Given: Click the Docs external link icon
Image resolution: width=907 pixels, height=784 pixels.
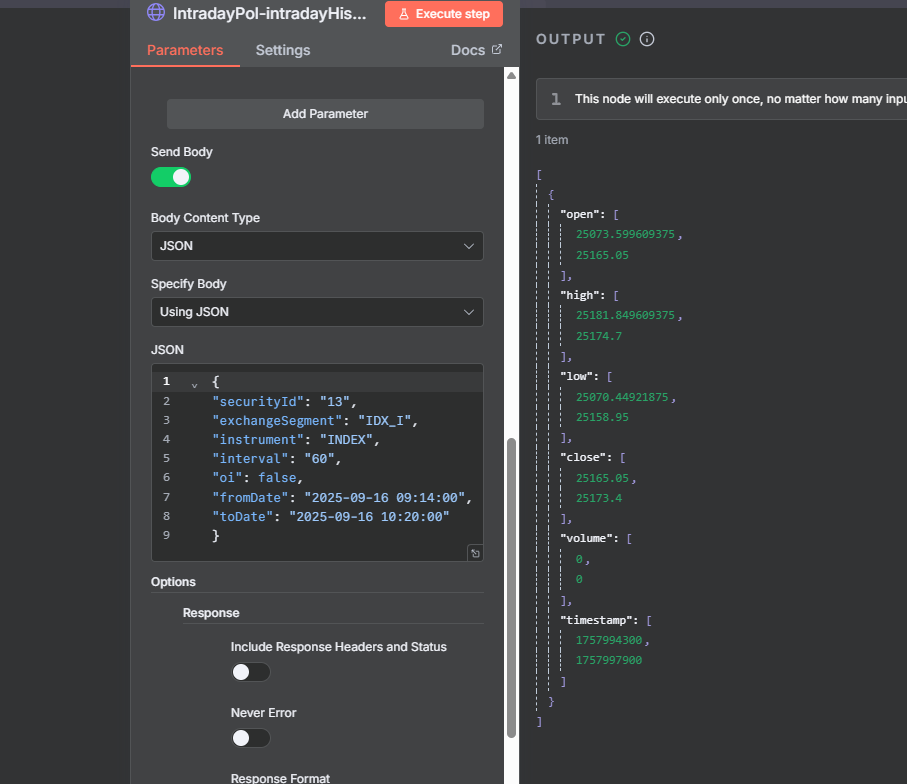Looking at the screenshot, I should click(x=497, y=50).
